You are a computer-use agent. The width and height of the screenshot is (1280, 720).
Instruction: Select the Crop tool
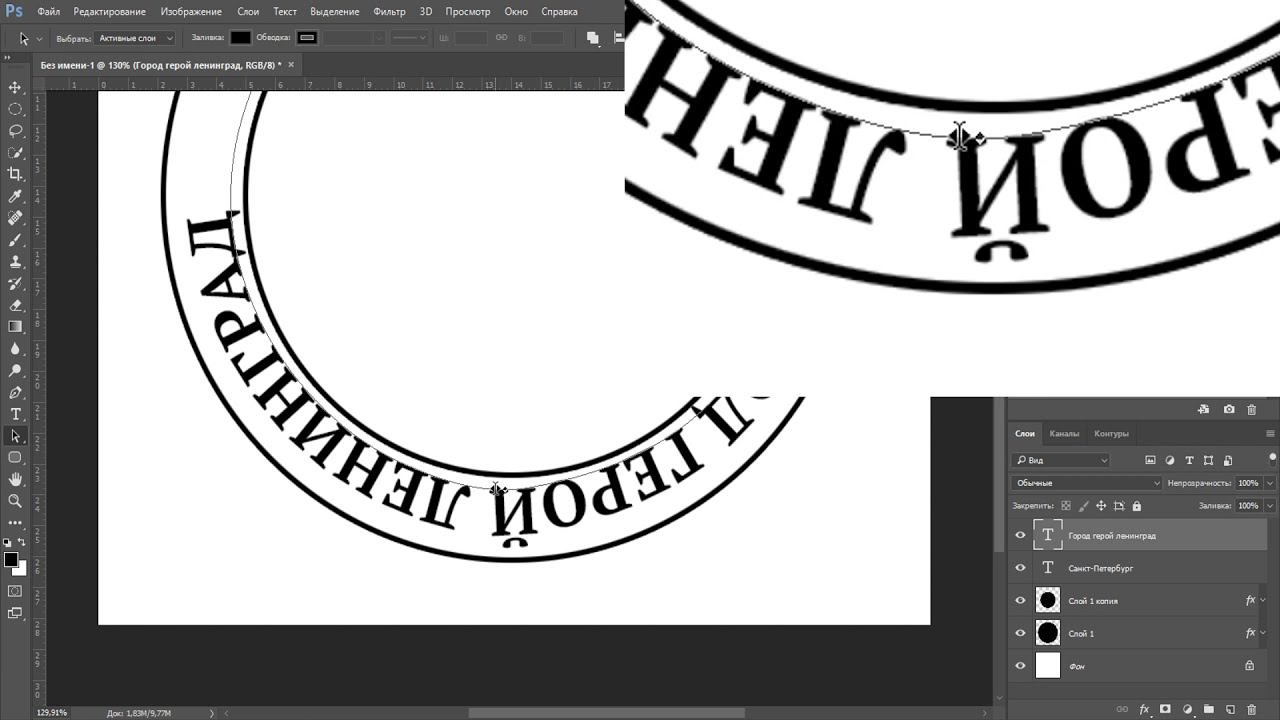click(15, 174)
